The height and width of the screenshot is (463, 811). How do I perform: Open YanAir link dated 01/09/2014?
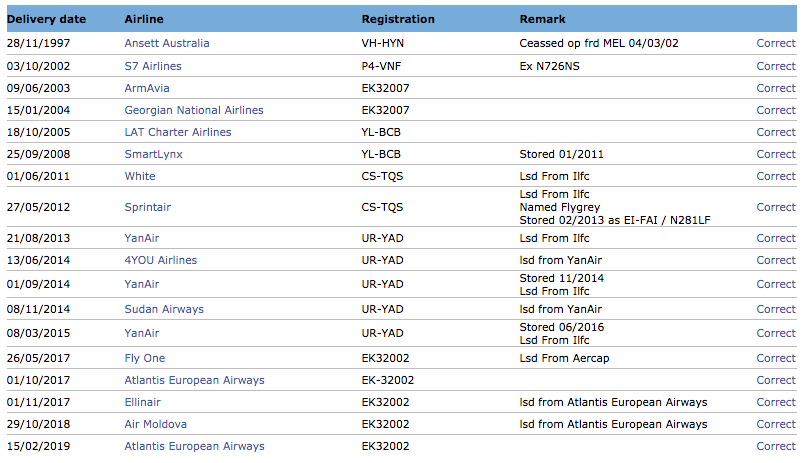pyautogui.click(x=142, y=285)
